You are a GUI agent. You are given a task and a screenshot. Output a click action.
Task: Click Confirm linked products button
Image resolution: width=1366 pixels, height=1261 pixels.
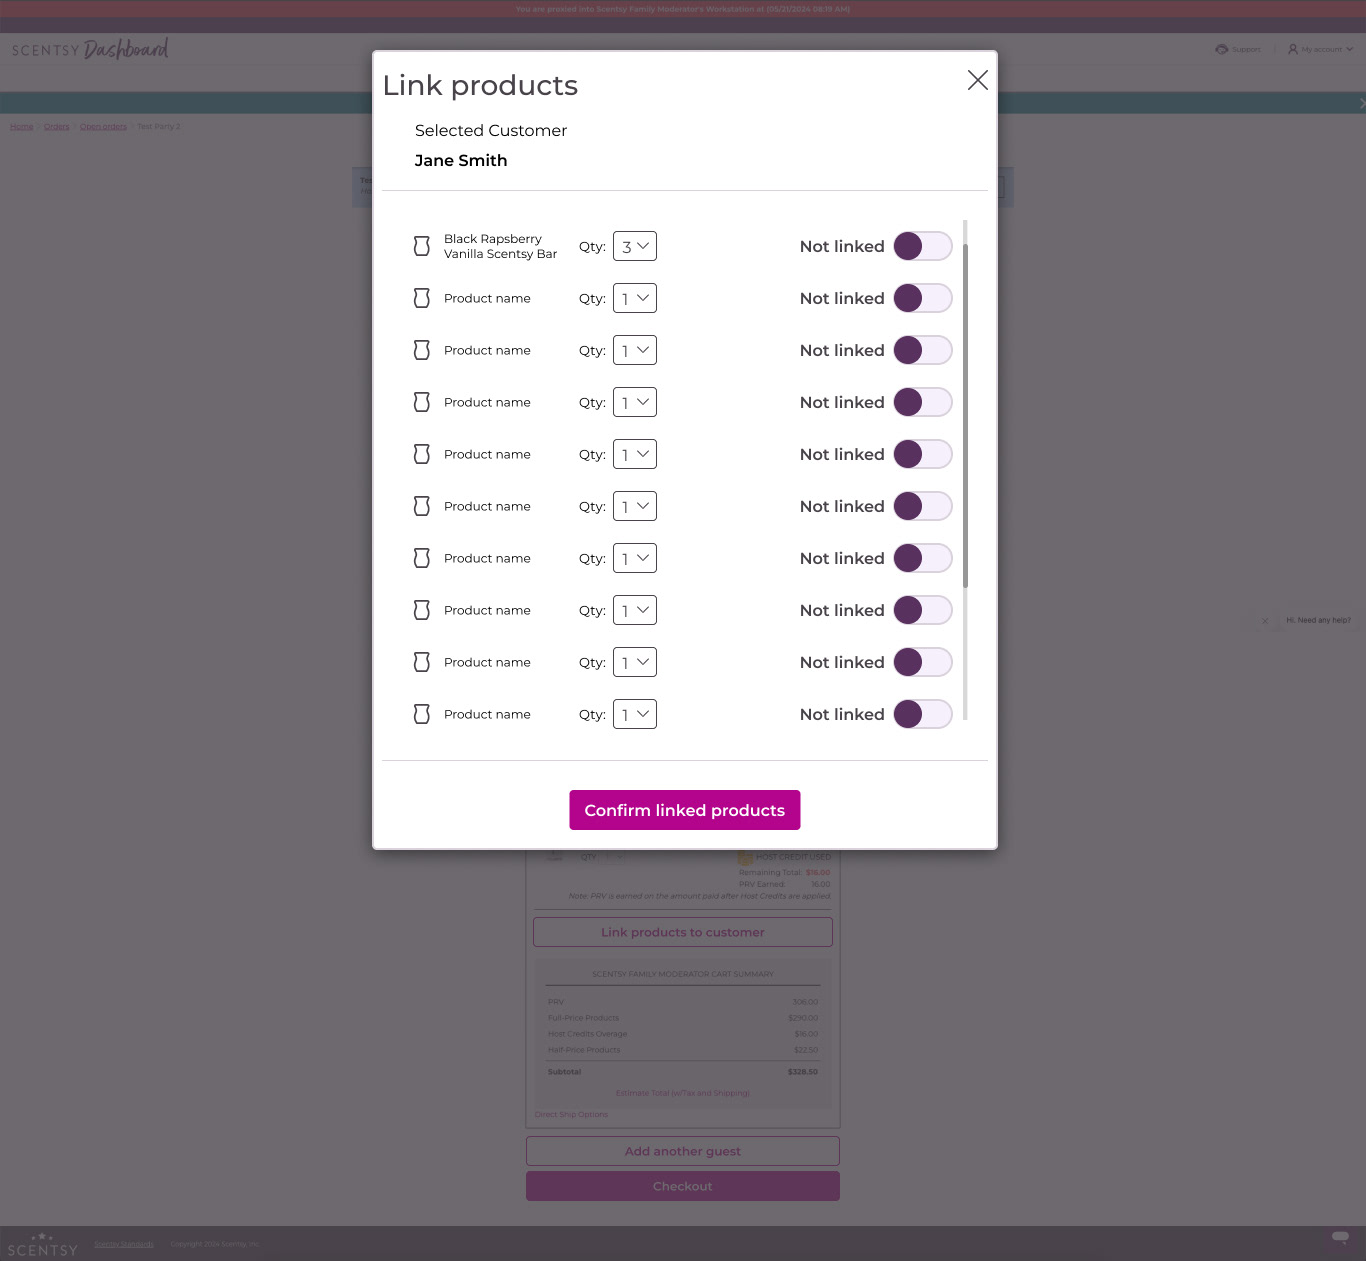click(x=685, y=810)
